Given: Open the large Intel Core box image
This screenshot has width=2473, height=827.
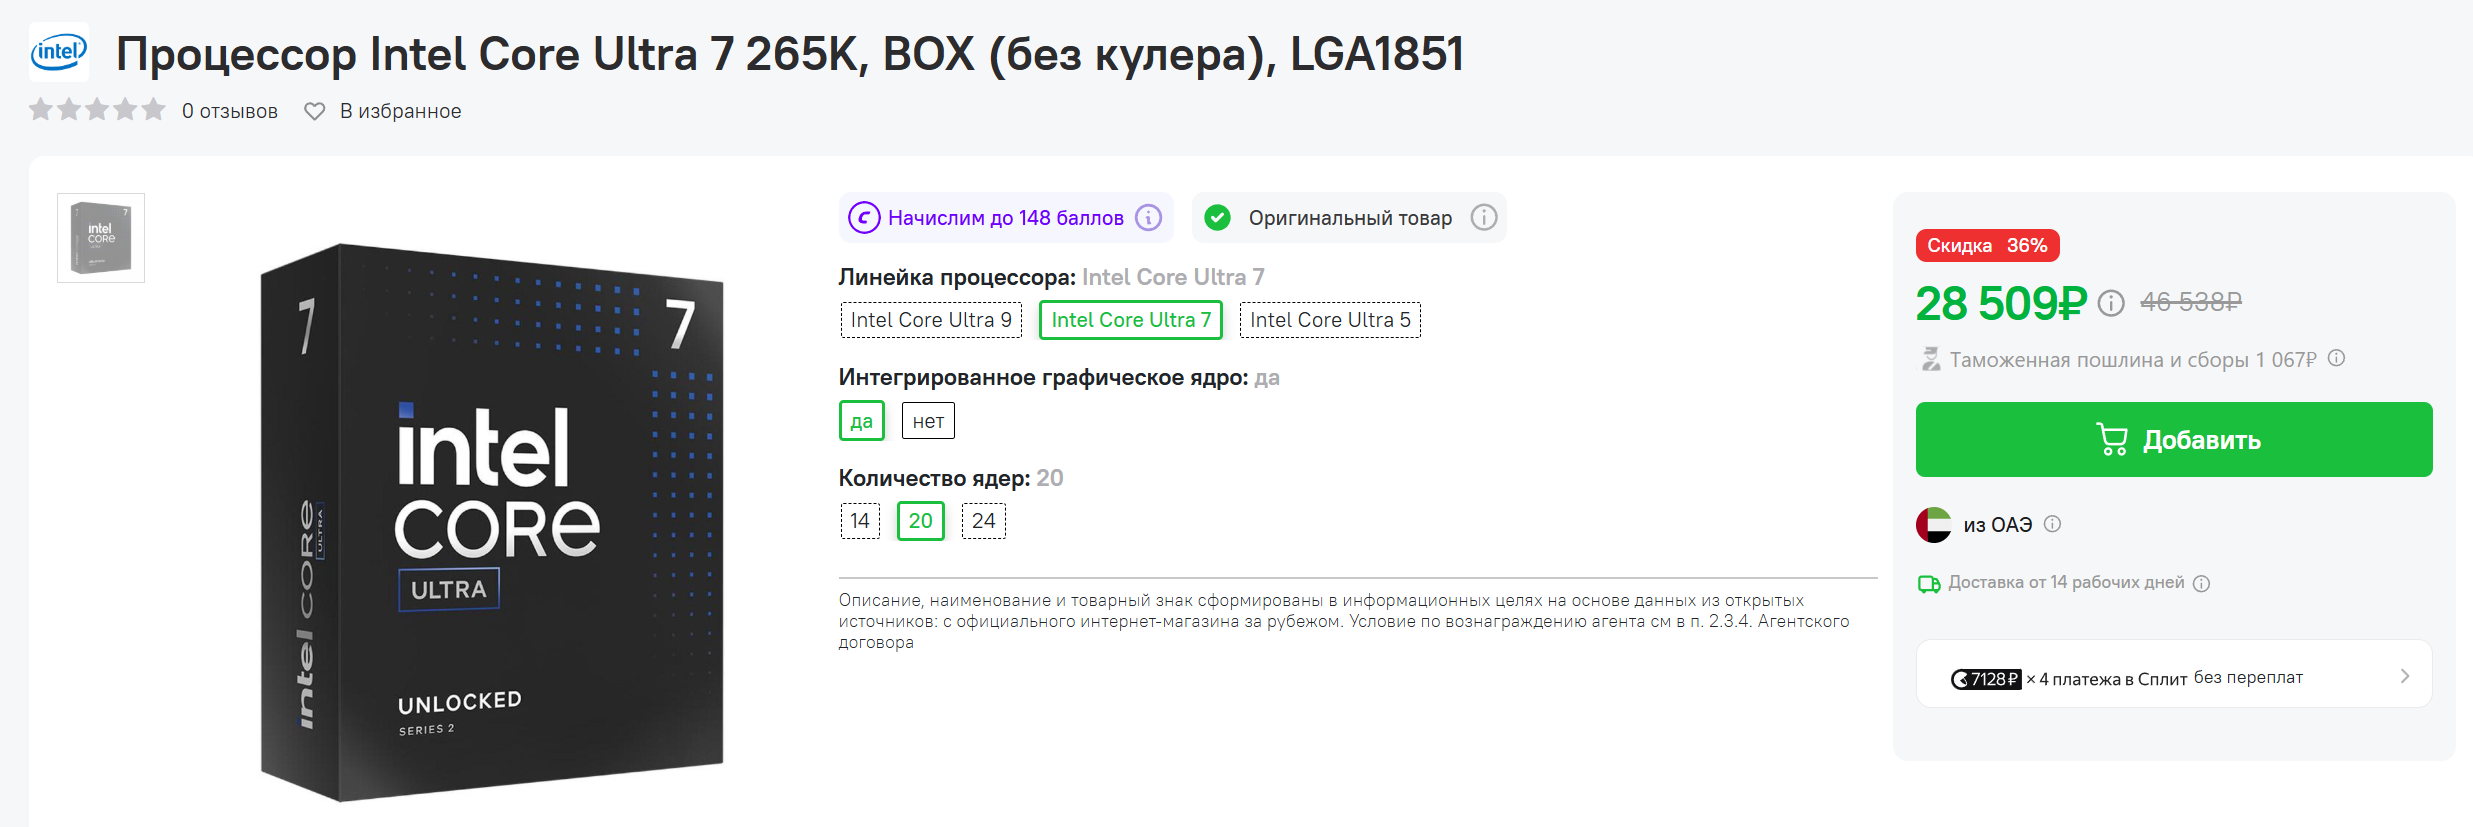Looking at the screenshot, I should click(492, 522).
